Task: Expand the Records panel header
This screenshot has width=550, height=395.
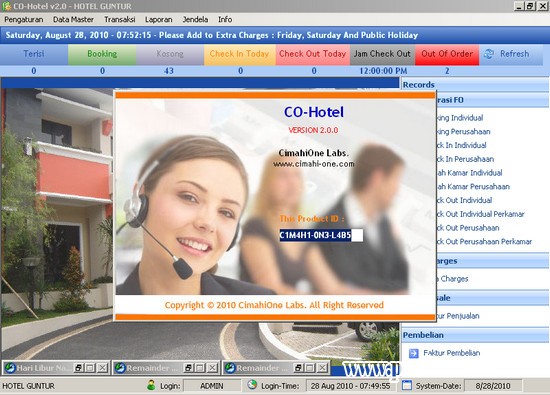Action: click(475, 85)
